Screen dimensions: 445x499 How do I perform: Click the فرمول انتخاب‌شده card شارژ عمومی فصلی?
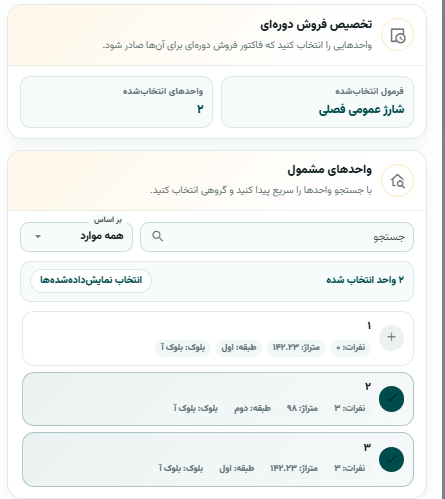pos(317,102)
